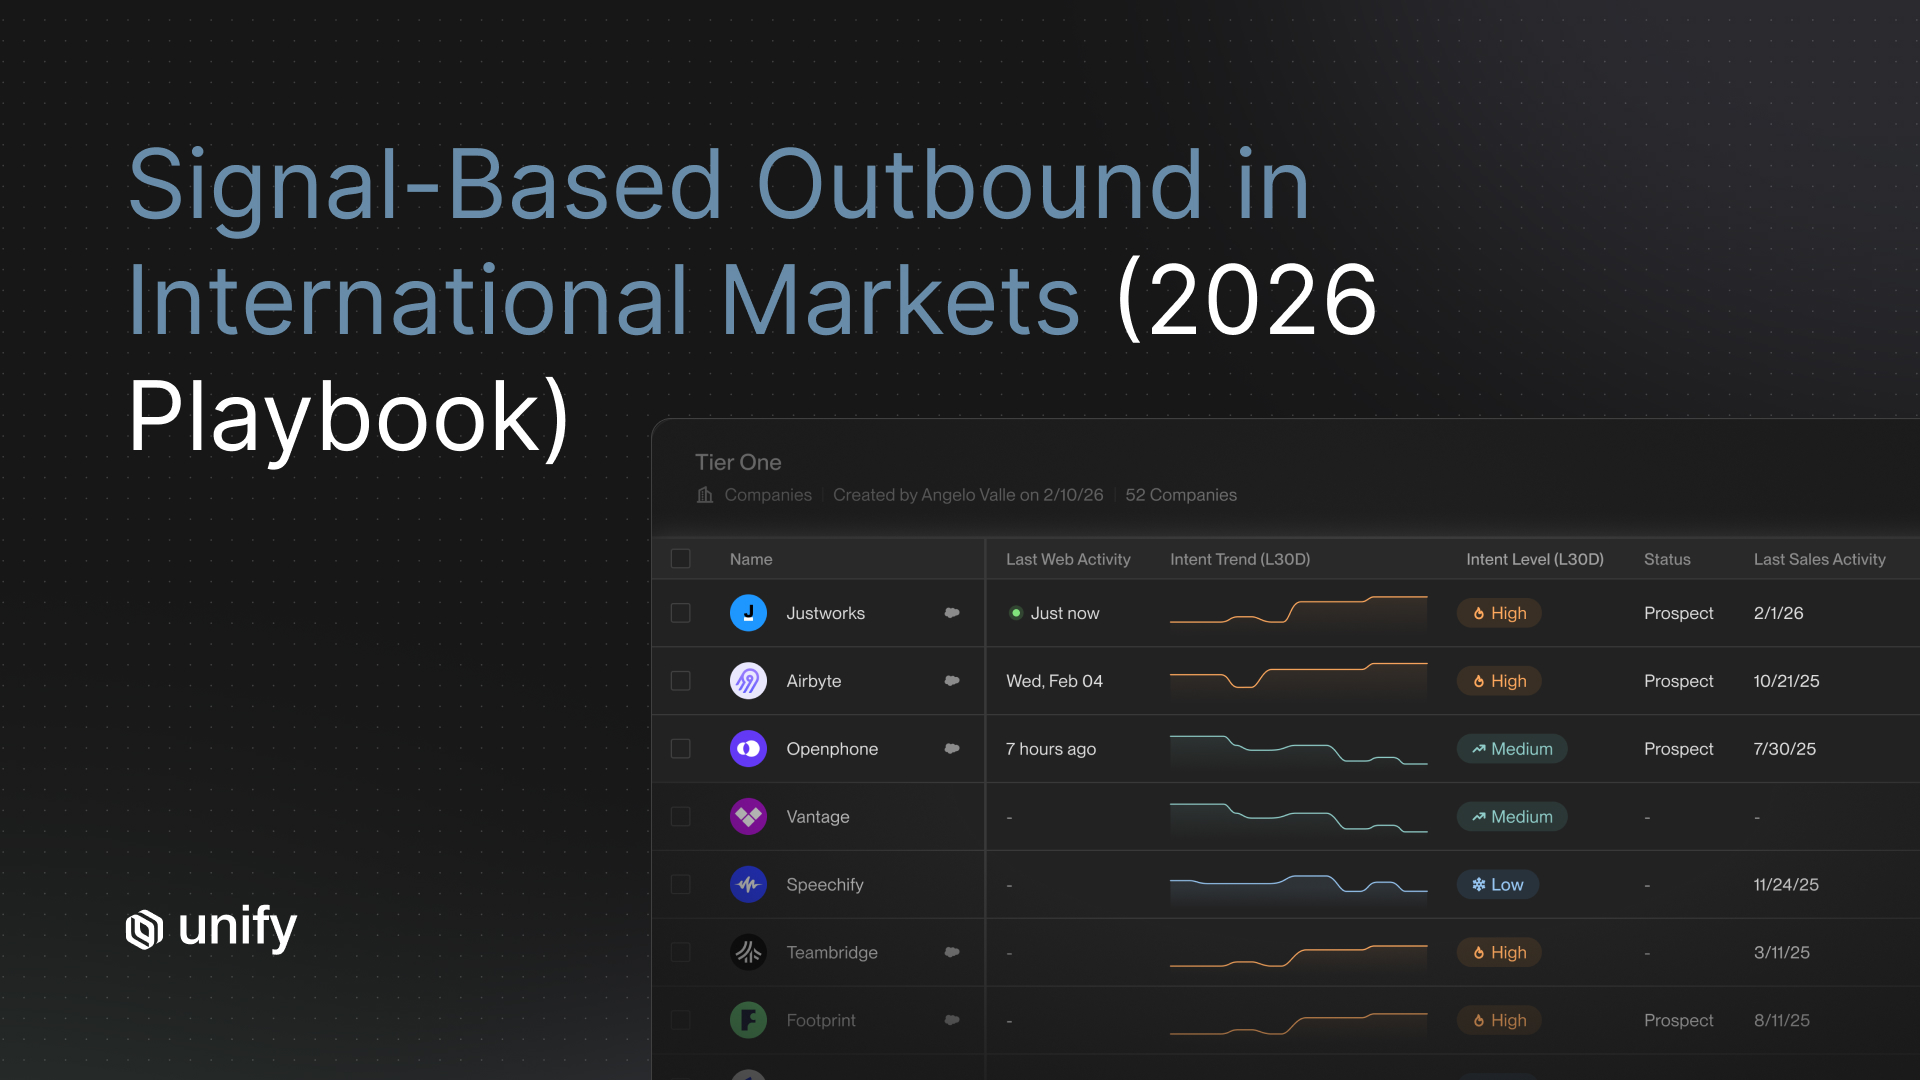Click the Salesforce cloud icon in Justworks row
Viewport: 1920px width, 1080px height.
coord(952,613)
